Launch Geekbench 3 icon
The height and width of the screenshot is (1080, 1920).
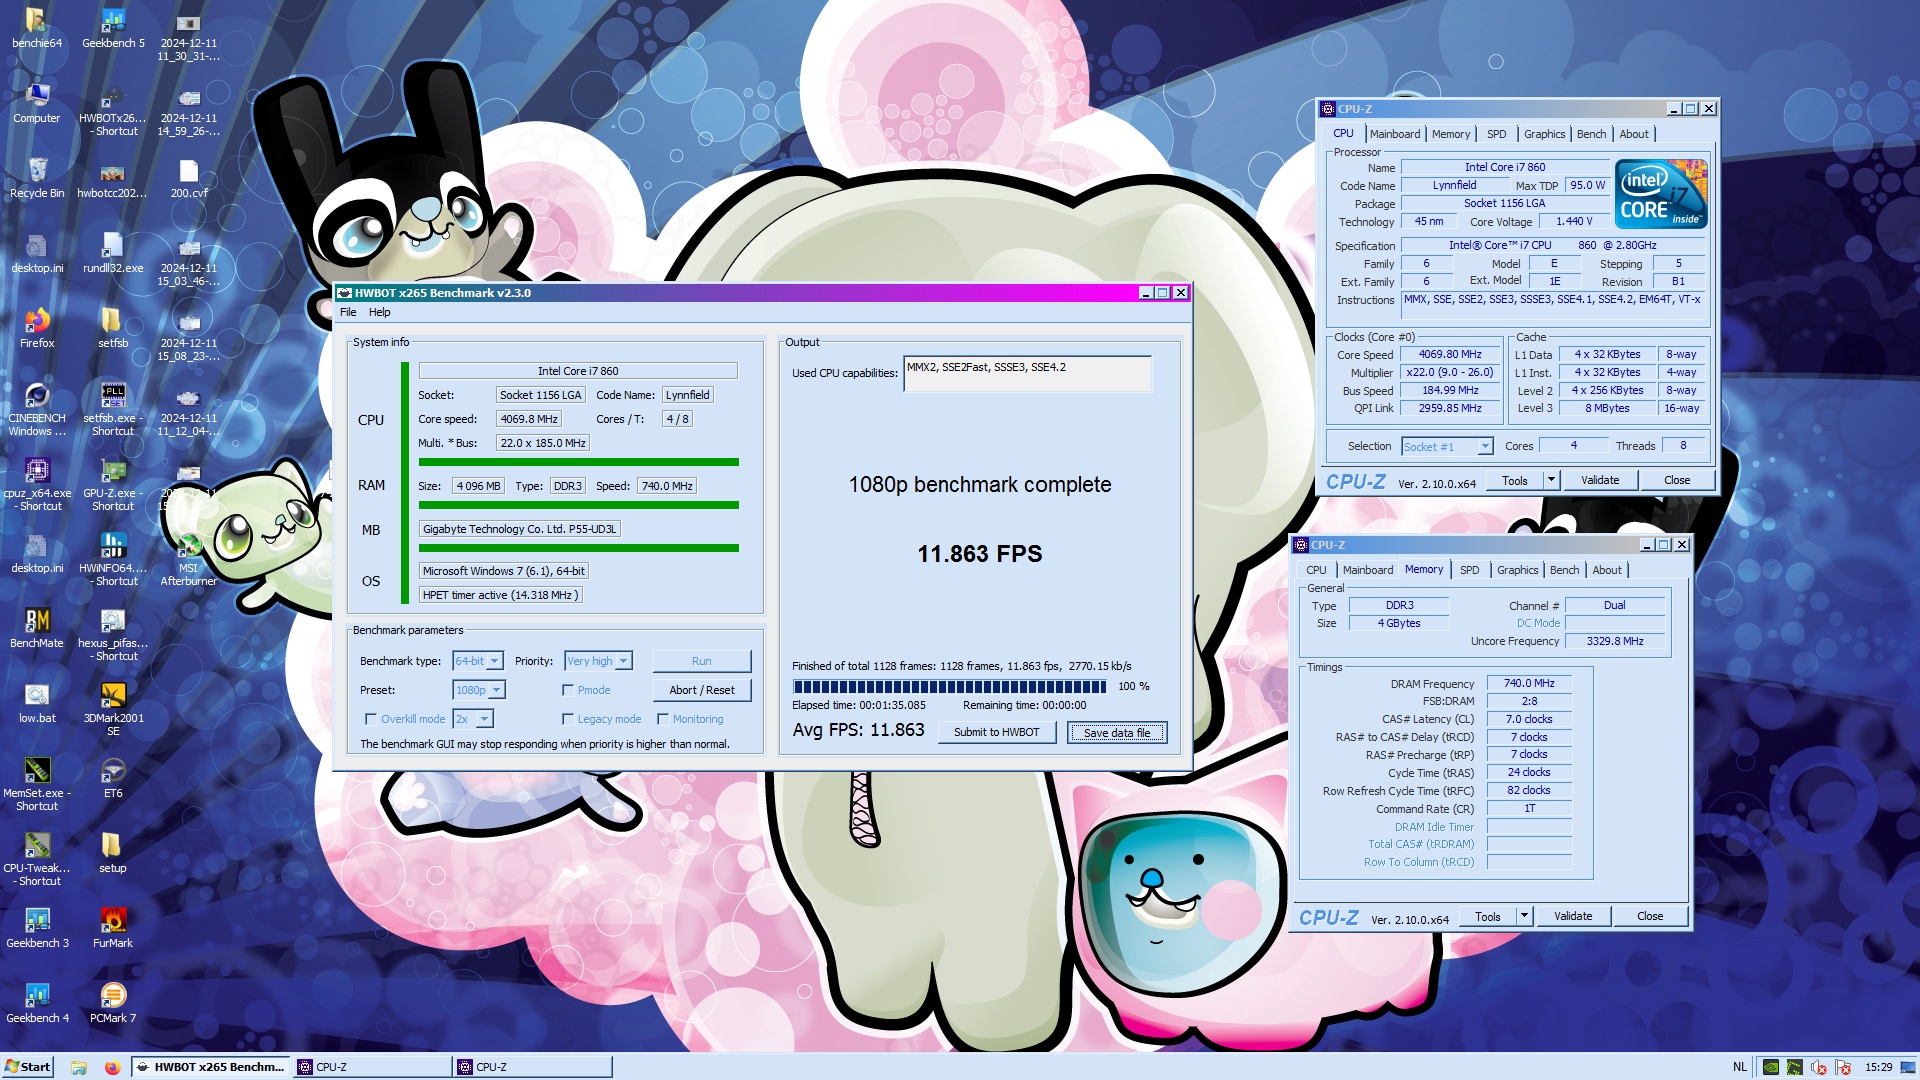click(x=37, y=927)
